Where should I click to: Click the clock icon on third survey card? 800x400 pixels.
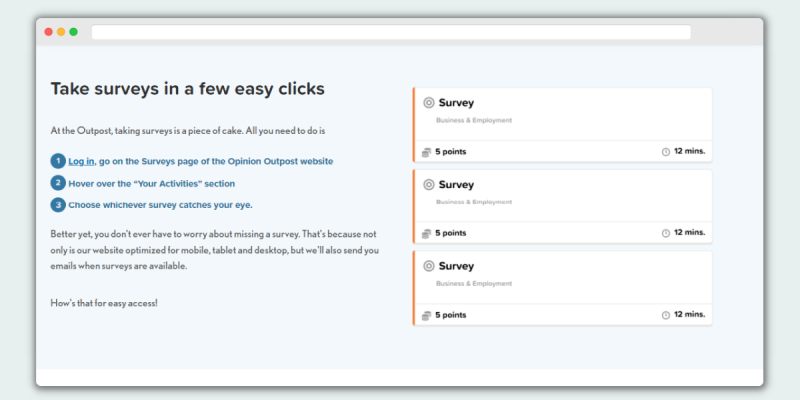click(x=666, y=315)
